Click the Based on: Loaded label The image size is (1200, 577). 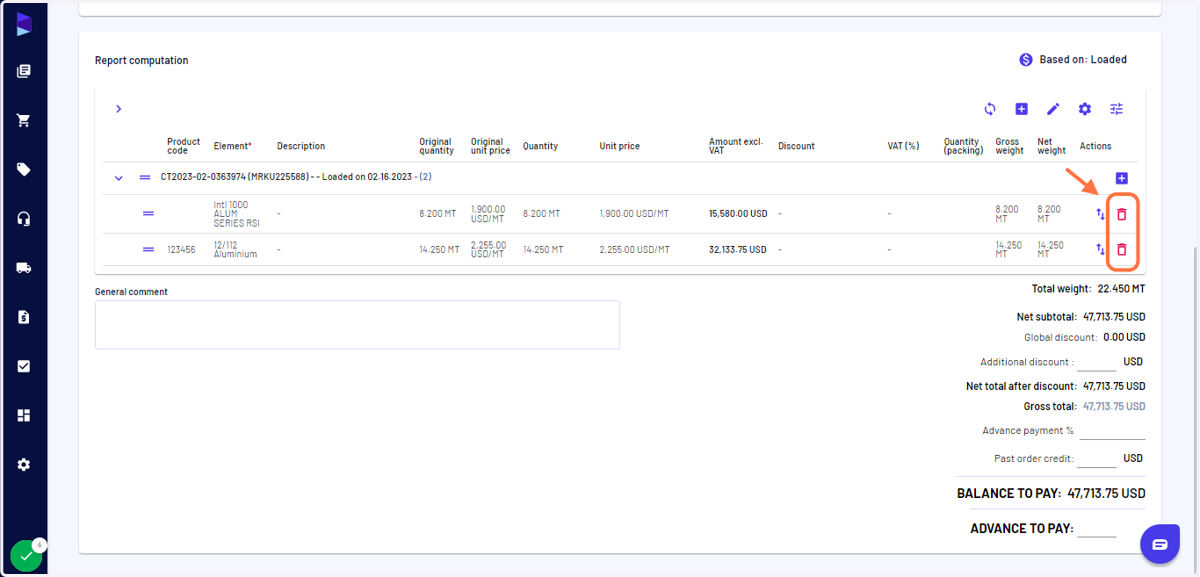point(1083,60)
